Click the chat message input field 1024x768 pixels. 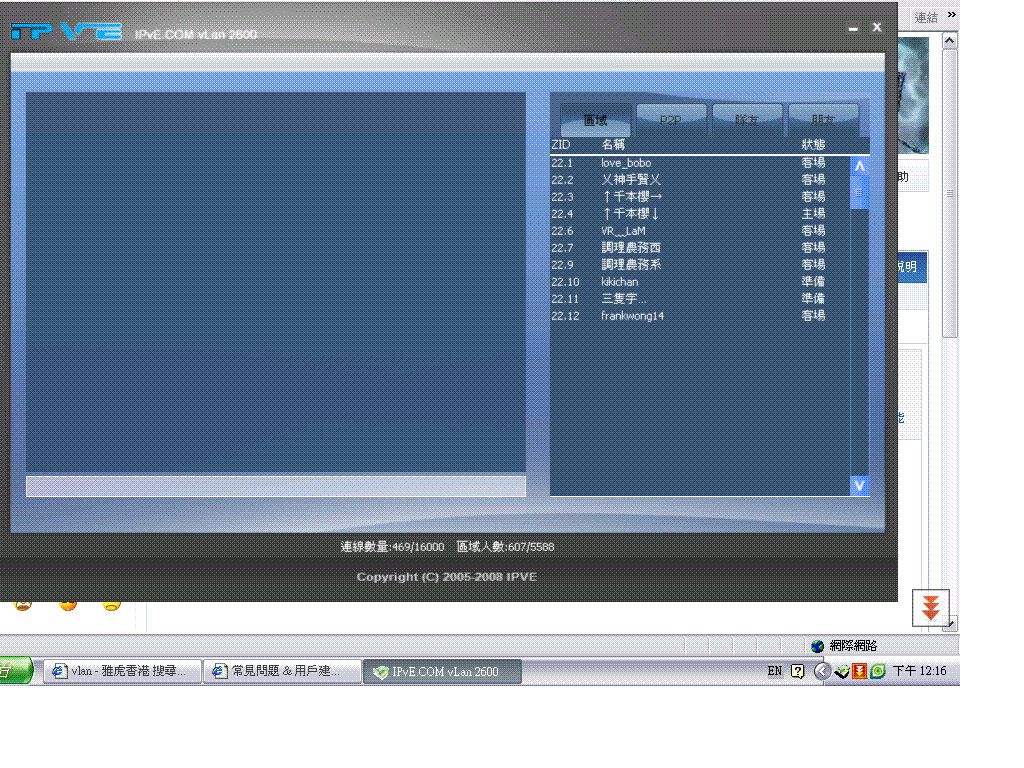(x=276, y=486)
